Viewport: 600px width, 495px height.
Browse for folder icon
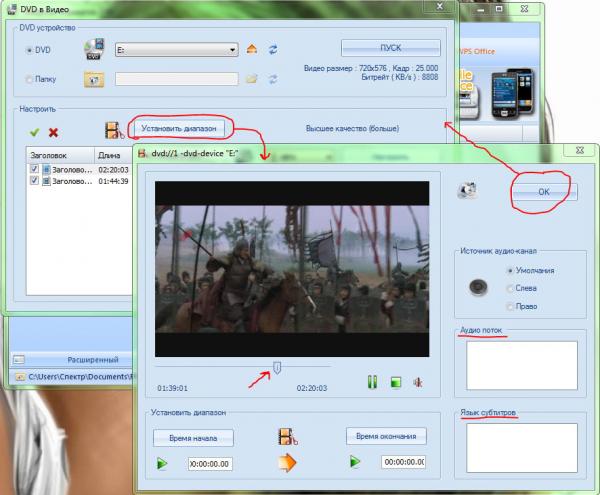tap(251, 79)
